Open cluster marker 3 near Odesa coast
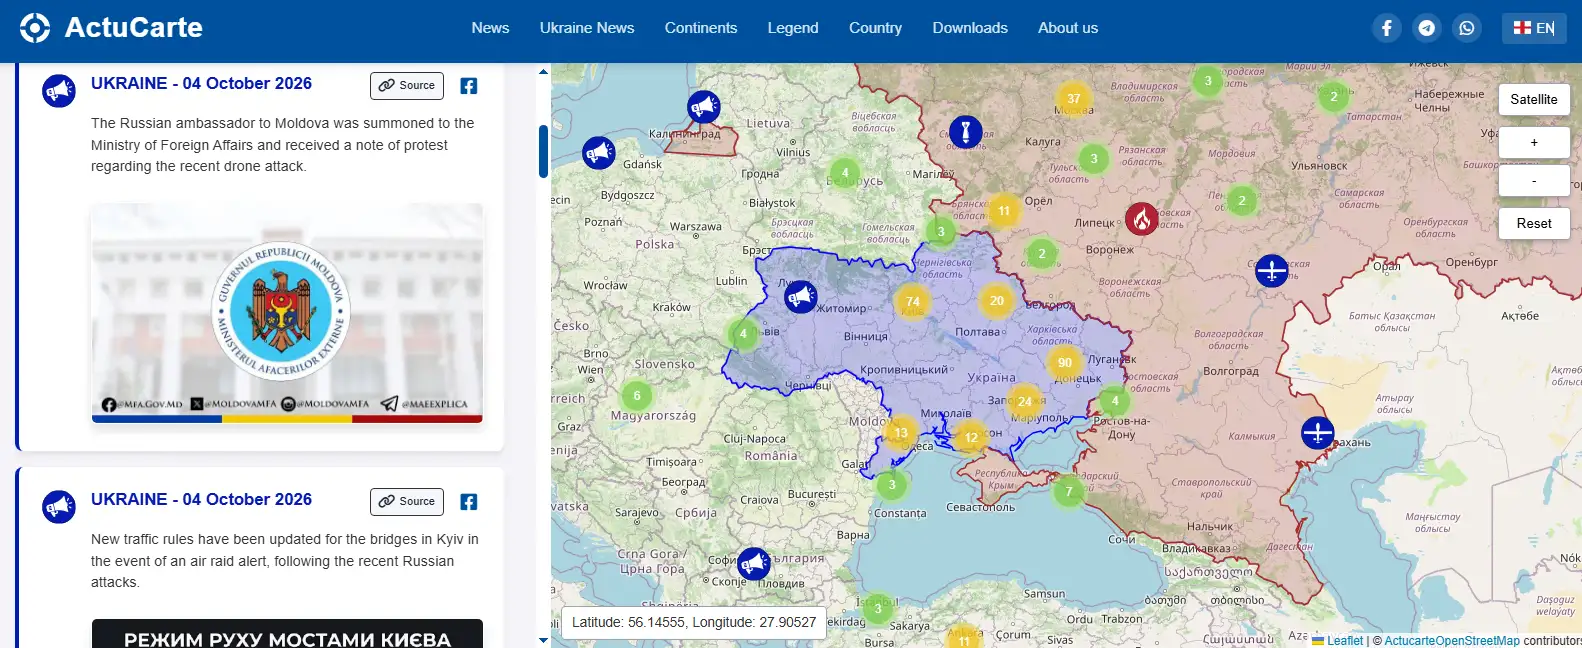 click(x=892, y=485)
